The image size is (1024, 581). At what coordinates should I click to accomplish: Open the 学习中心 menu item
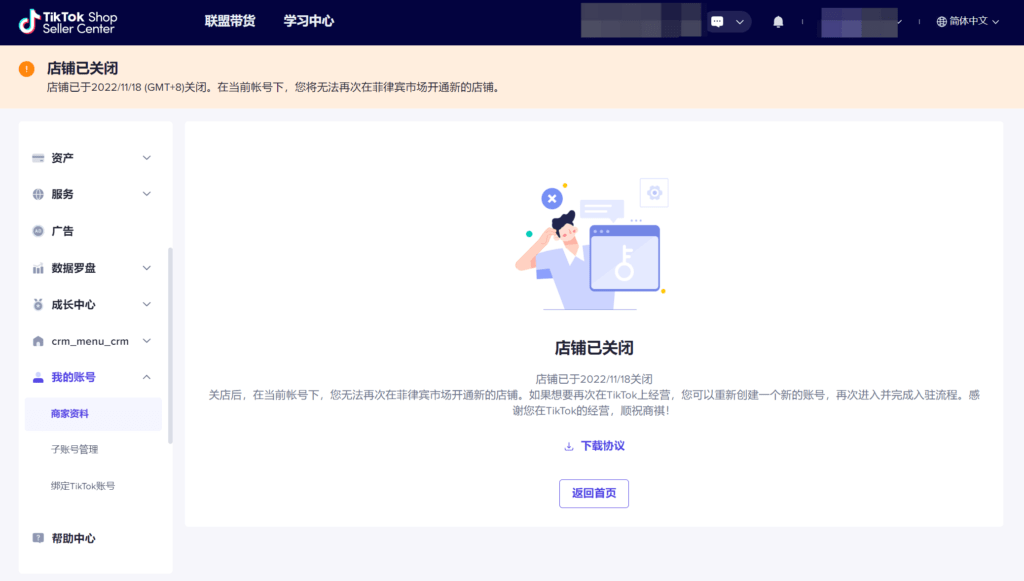(308, 20)
